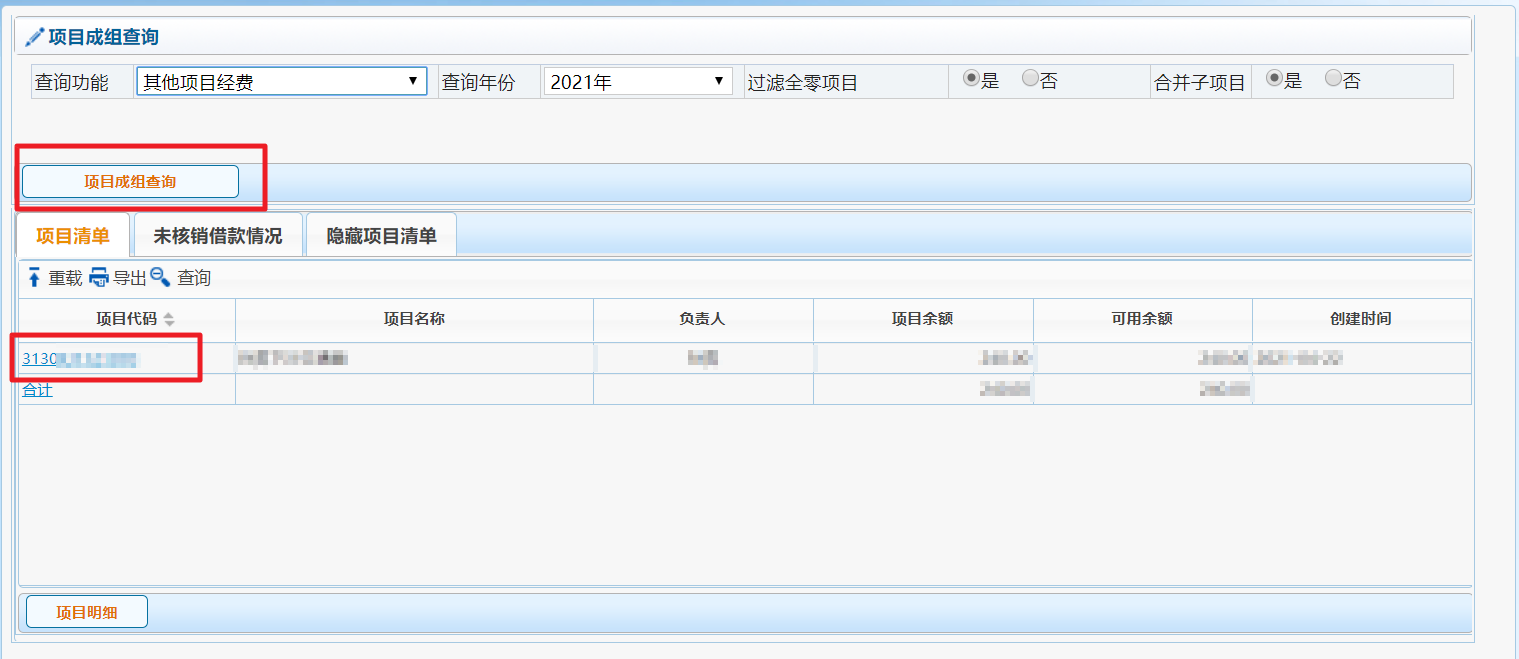
Task: Open the 查询年份 dropdown showing 2021年
Action: [x=637, y=82]
